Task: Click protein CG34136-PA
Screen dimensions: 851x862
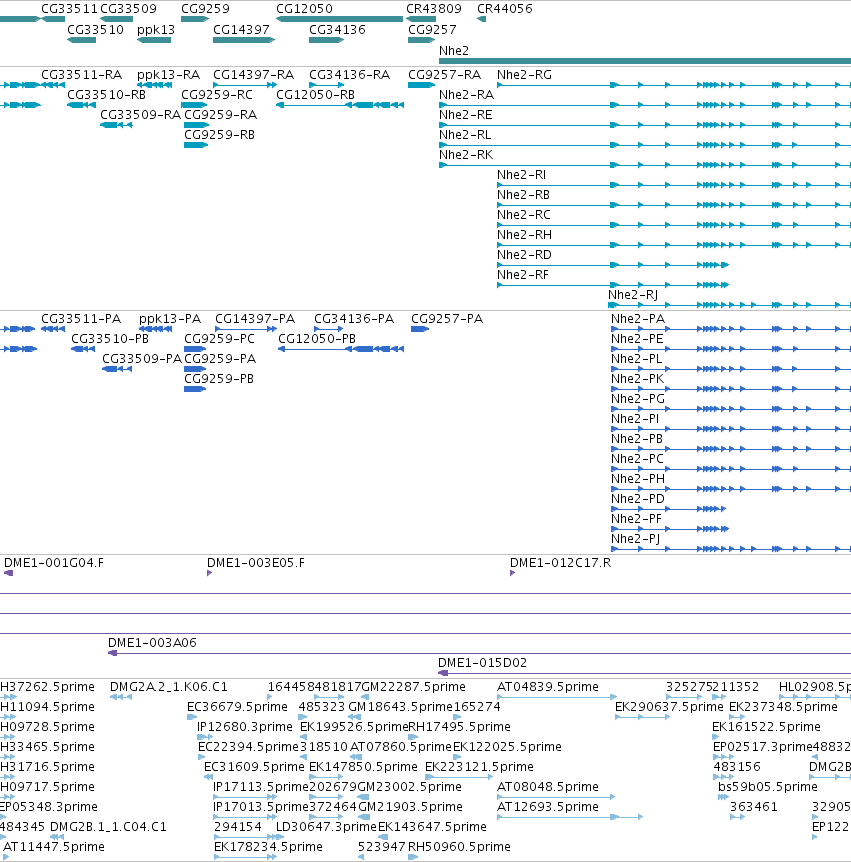Action: 354,319
